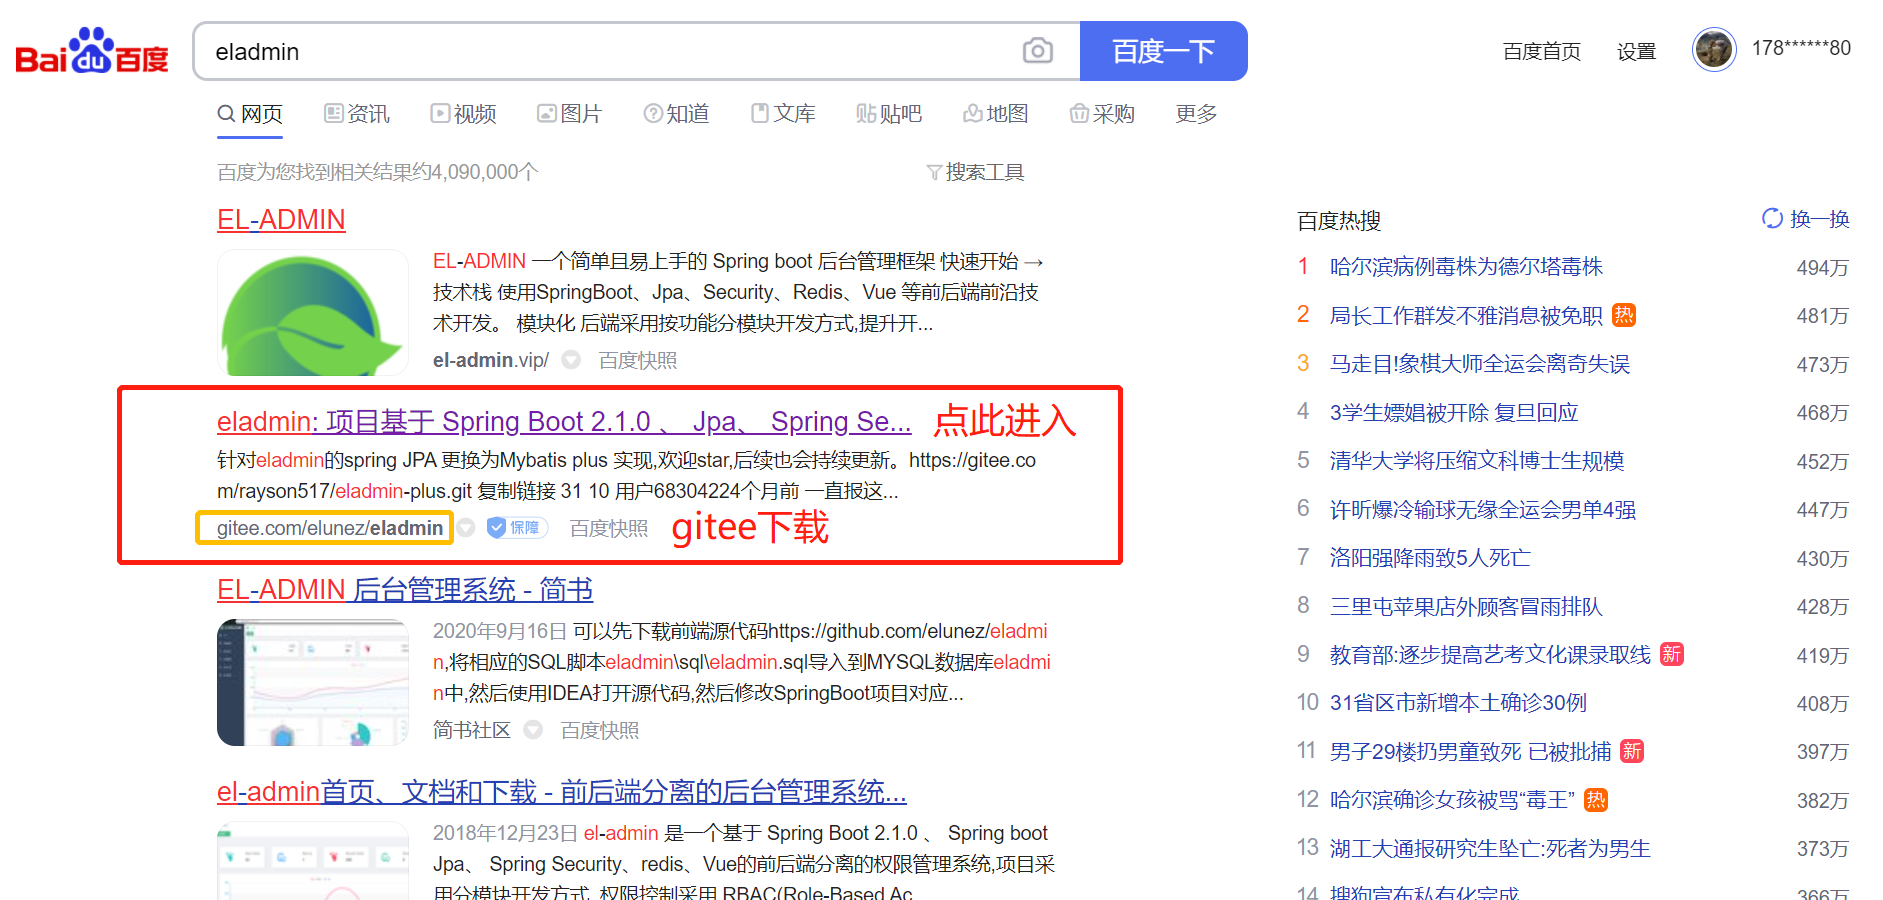Click the 百度热搜 heading

pos(1339,220)
